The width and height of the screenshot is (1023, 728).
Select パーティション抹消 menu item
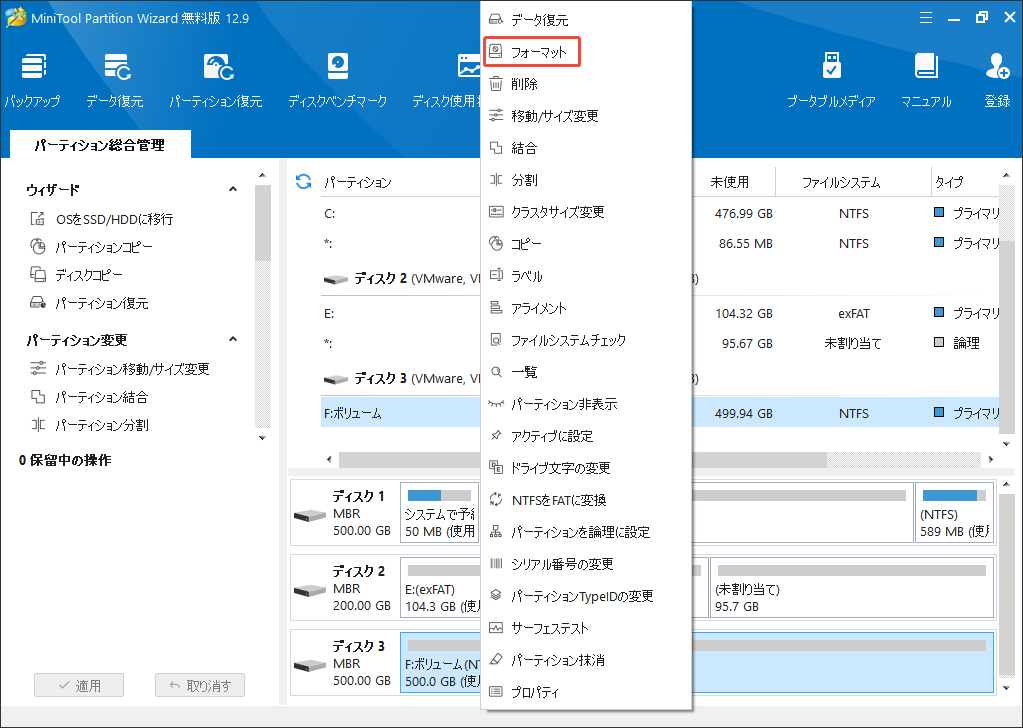pos(586,660)
